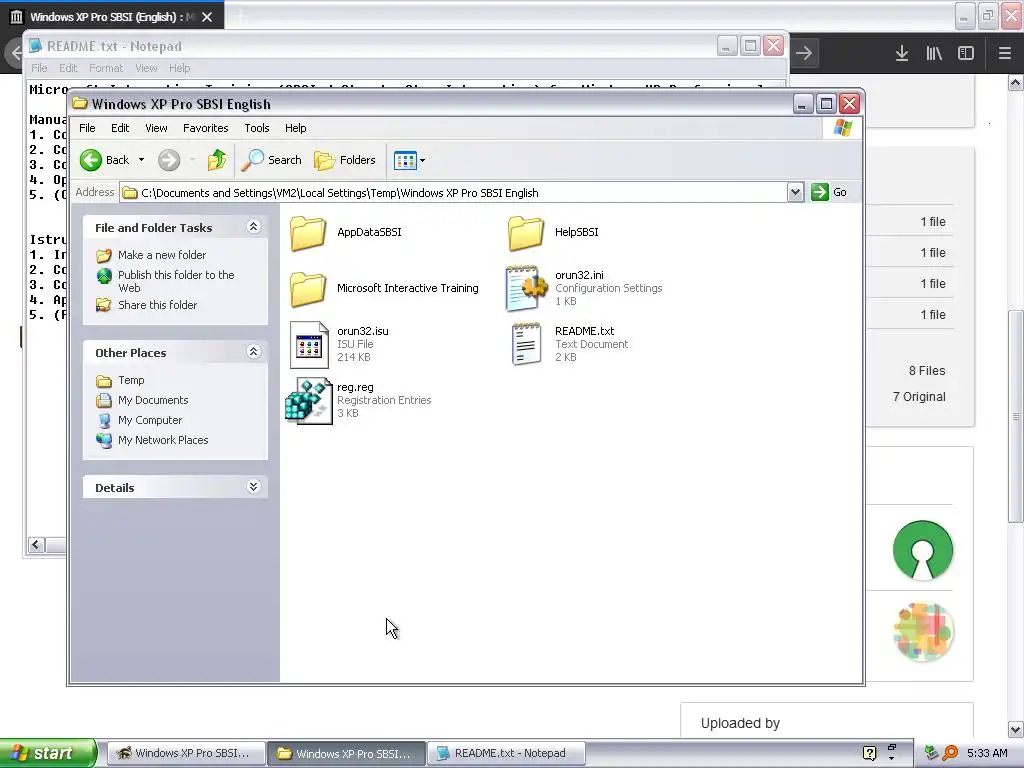Click inside the Explorer address field
The width and height of the screenshot is (1024, 768).
[454, 193]
